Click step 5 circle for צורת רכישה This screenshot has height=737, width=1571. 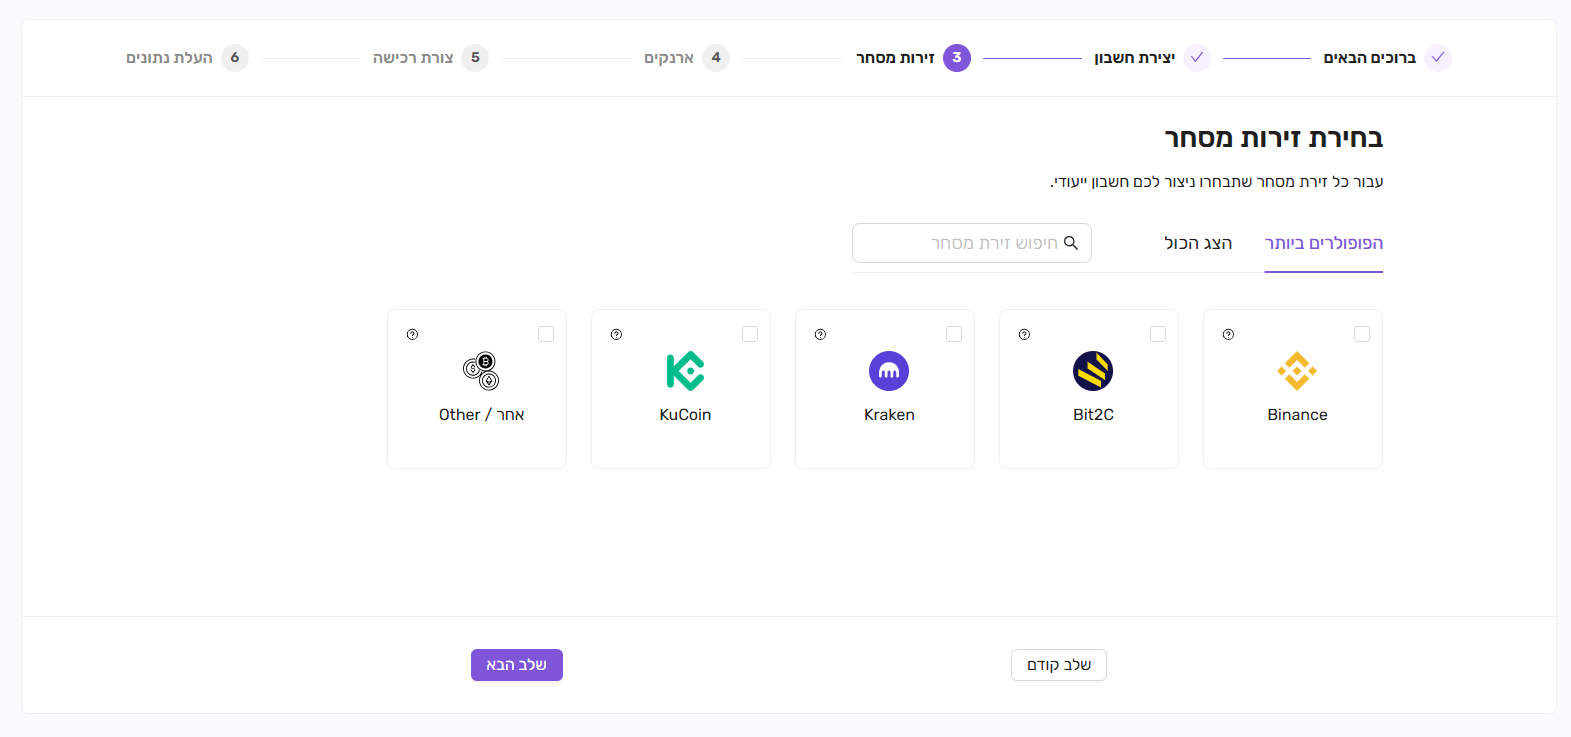click(475, 58)
